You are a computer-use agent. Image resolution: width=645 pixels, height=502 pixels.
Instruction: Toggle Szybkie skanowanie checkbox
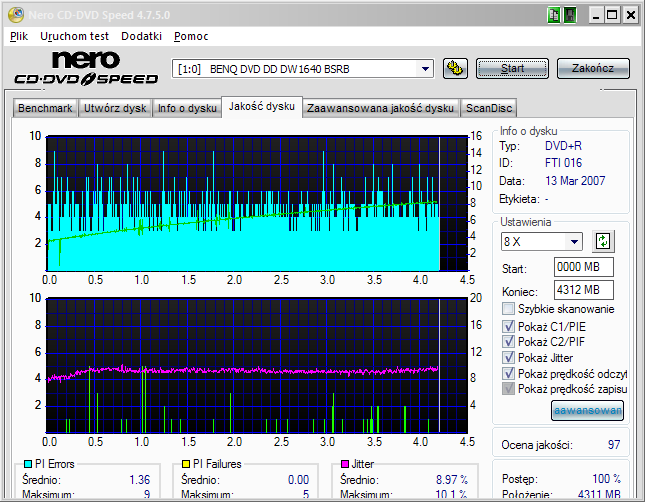click(x=508, y=309)
